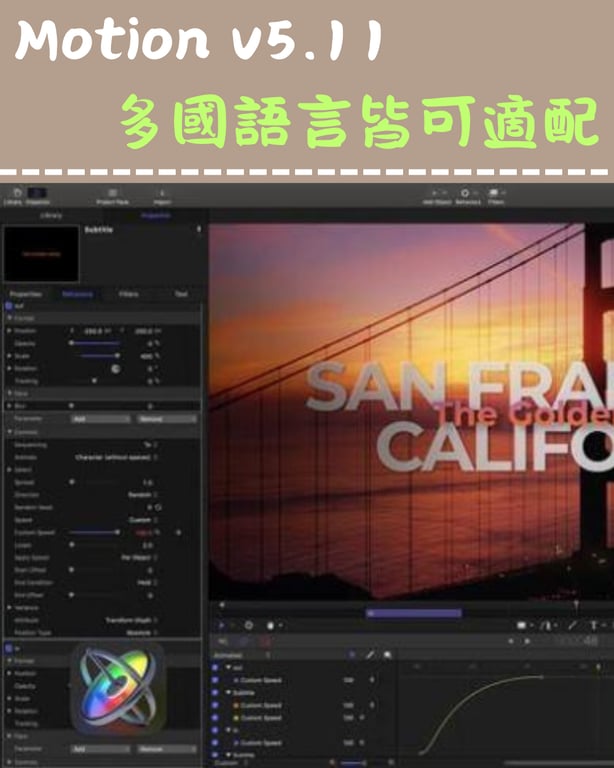
Task: Click the Spread slider
Action: pyautogui.click(x=94, y=482)
